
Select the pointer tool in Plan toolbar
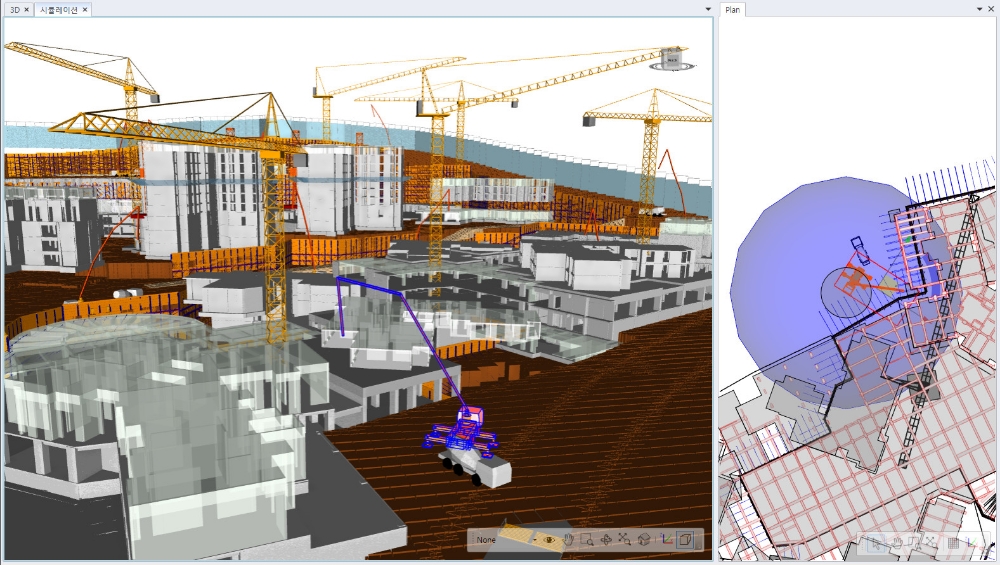click(877, 543)
